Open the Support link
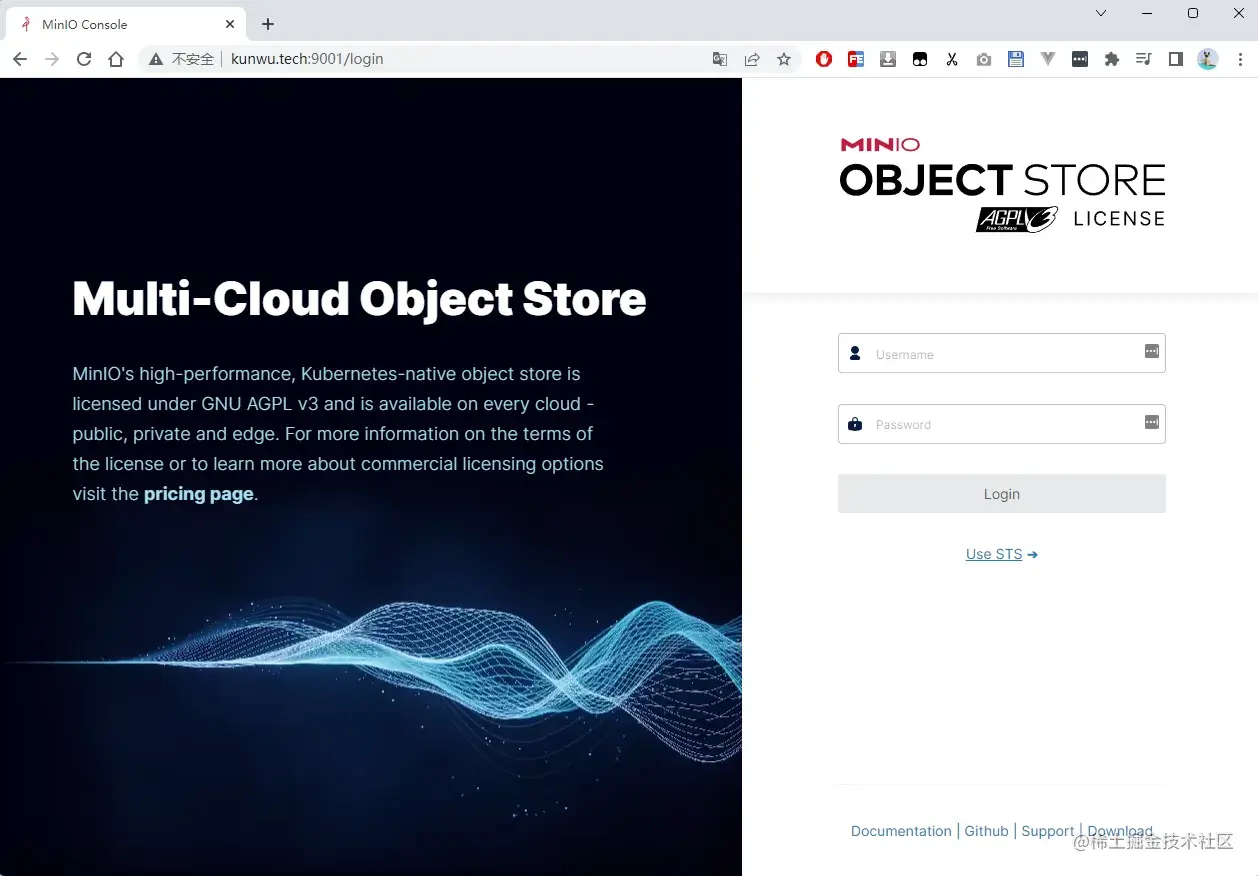The height and width of the screenshot is (876, 1258). click(x=1048, y=831)
